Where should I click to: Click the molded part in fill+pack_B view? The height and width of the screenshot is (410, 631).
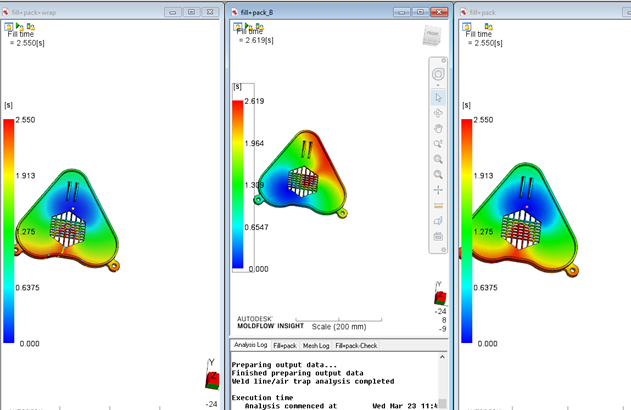302,174
